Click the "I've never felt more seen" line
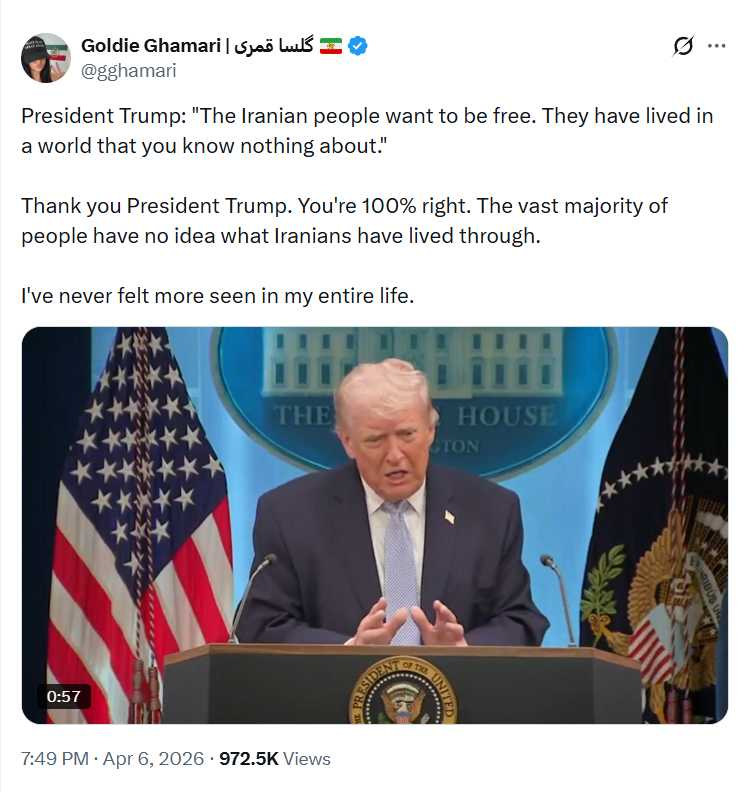 pyautogui.click(x=216, y=297)
